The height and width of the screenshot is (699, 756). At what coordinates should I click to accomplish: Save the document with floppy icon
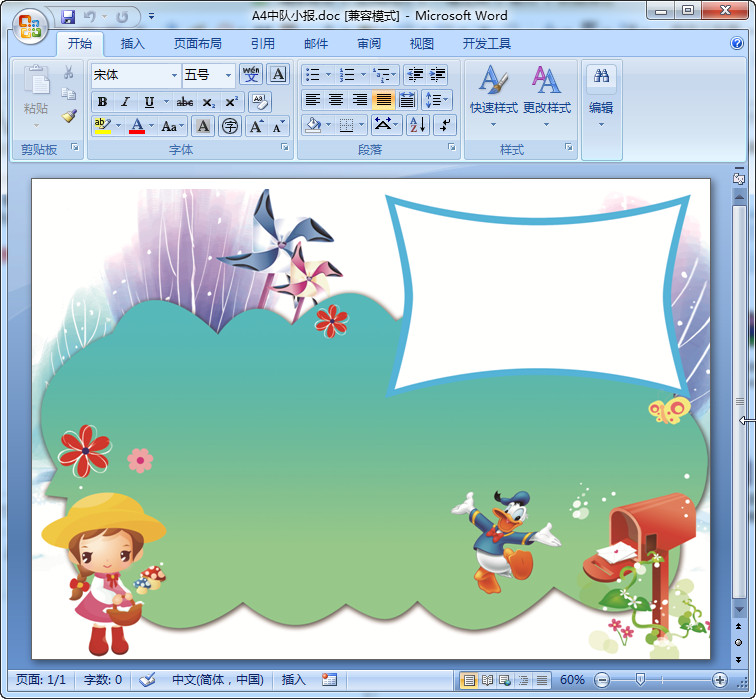68,17
